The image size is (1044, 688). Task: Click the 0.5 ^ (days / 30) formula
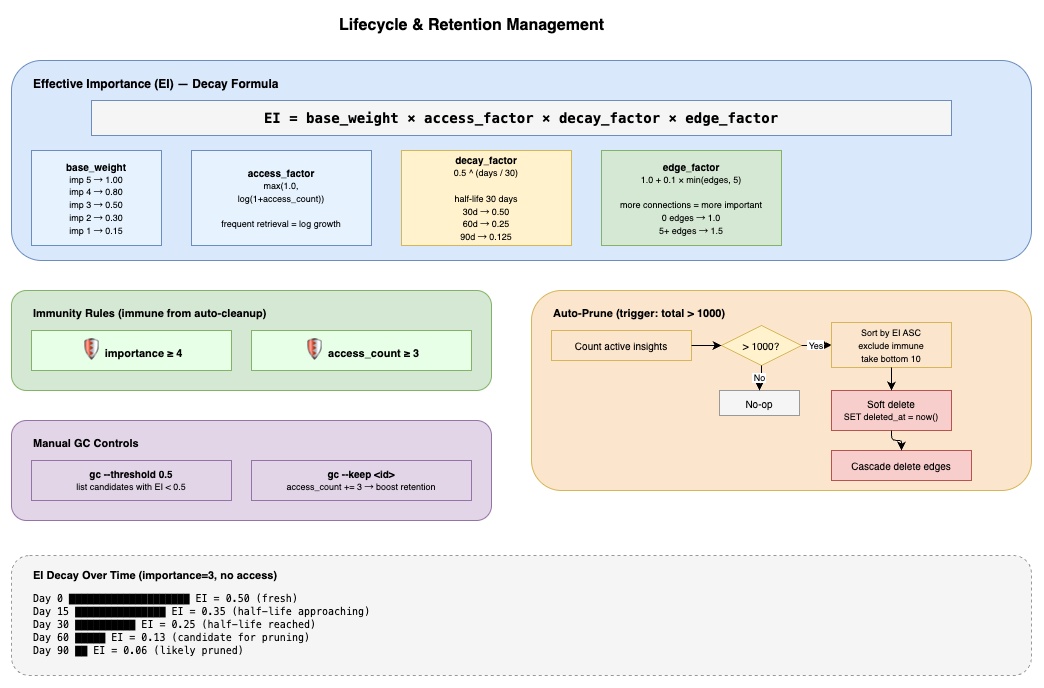pos(486,173)
